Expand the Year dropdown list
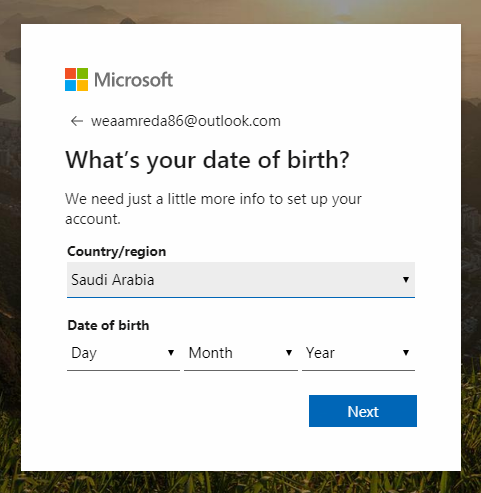 point(358,353)
